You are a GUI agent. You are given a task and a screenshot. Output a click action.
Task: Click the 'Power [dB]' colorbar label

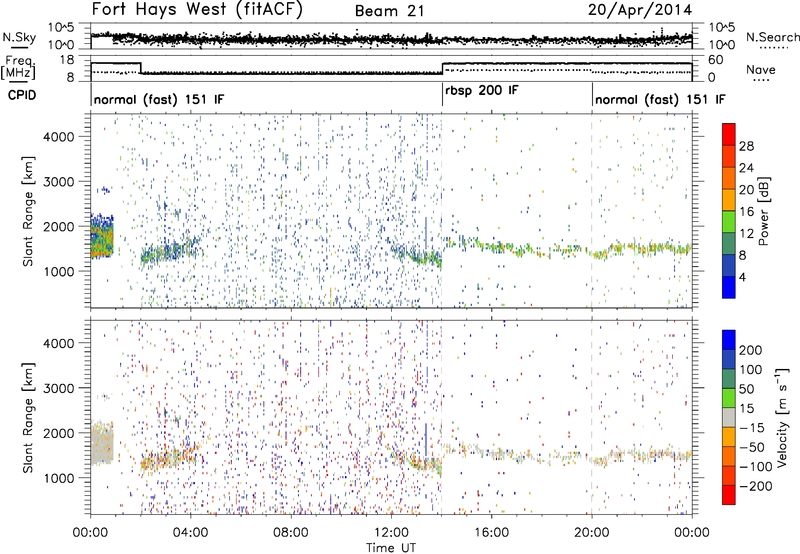pyautogui.click(x=764, y=211)
